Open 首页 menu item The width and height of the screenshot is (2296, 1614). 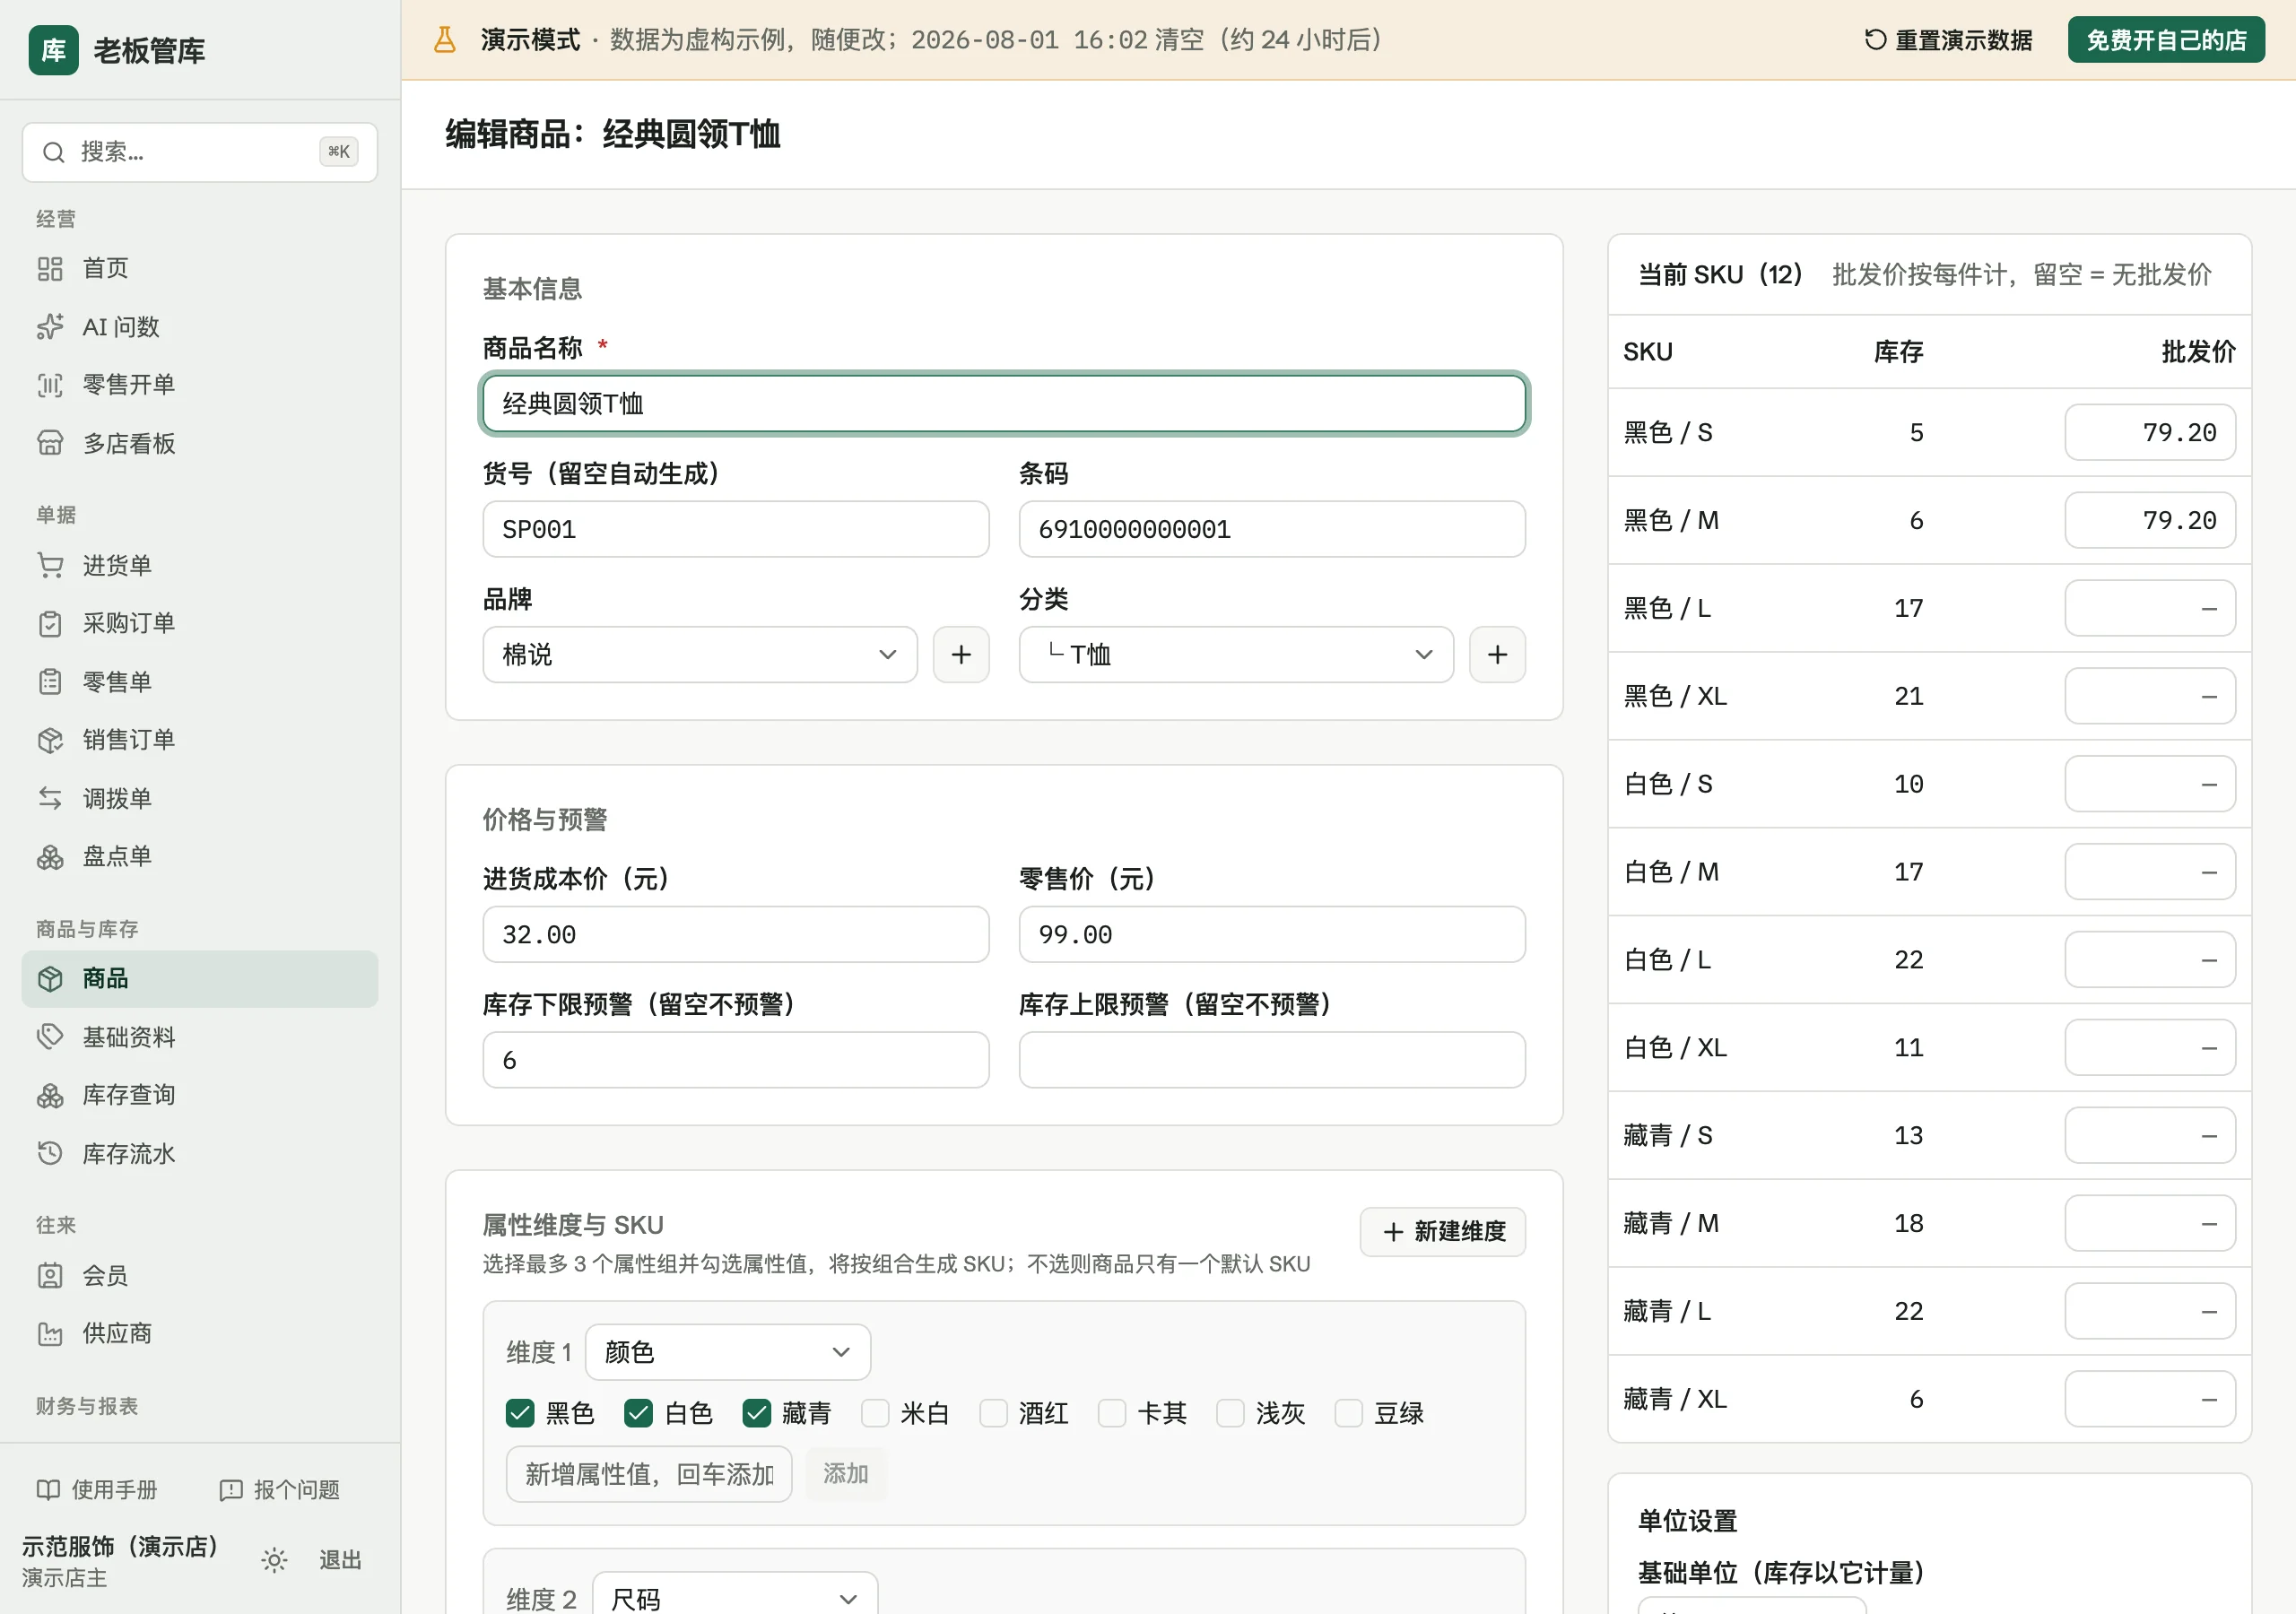(x=200, y=268)
